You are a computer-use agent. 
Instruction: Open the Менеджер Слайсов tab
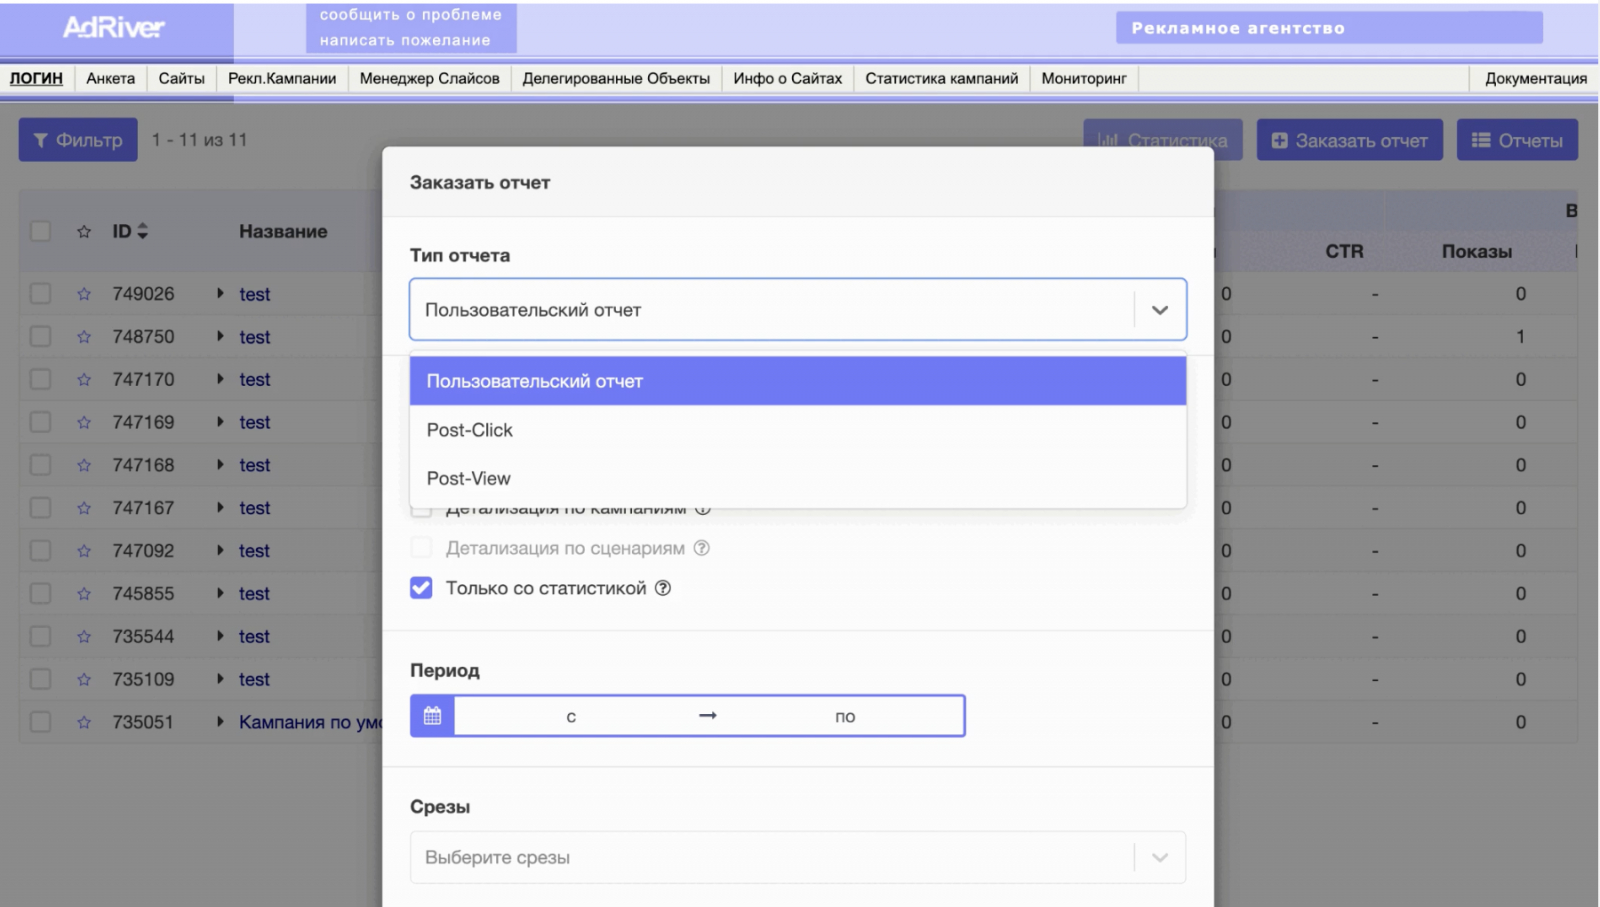[430, 78]
